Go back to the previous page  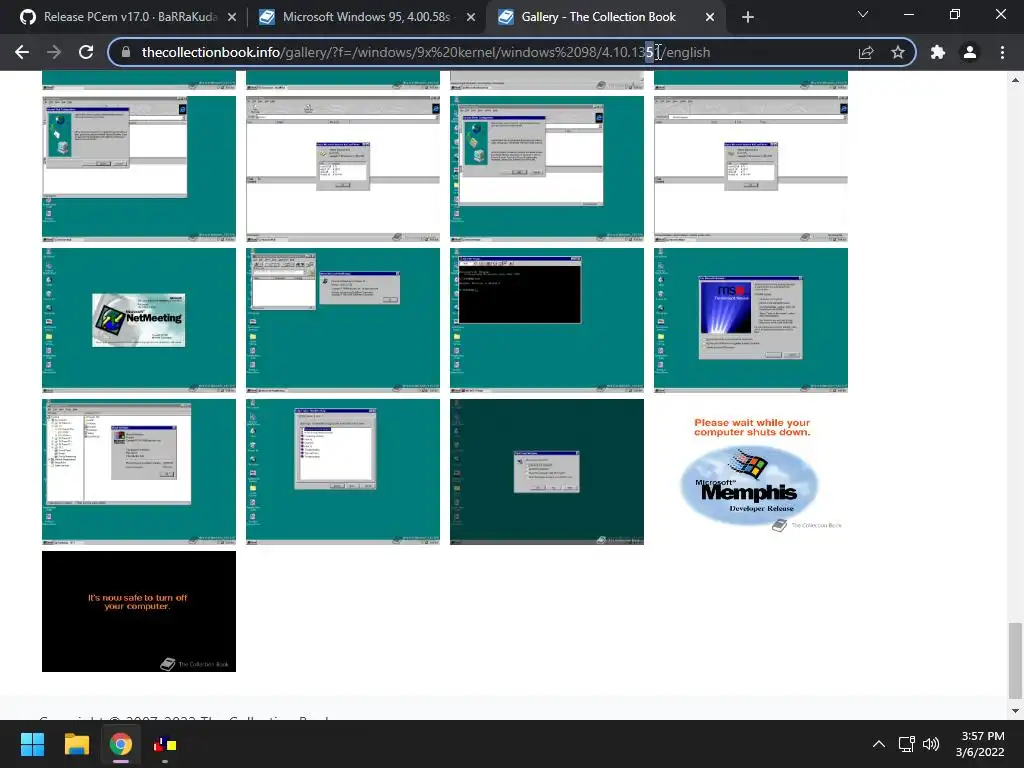[22, 52]
